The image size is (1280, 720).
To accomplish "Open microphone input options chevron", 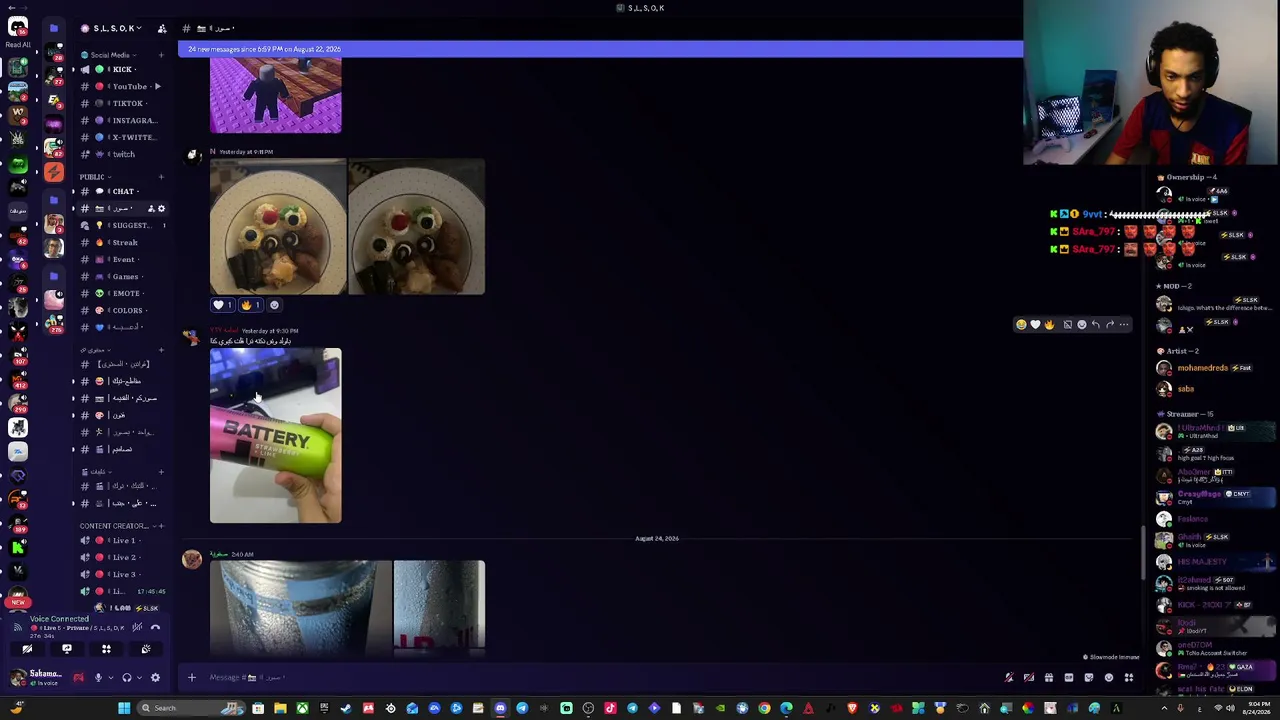I will (109, 678).
